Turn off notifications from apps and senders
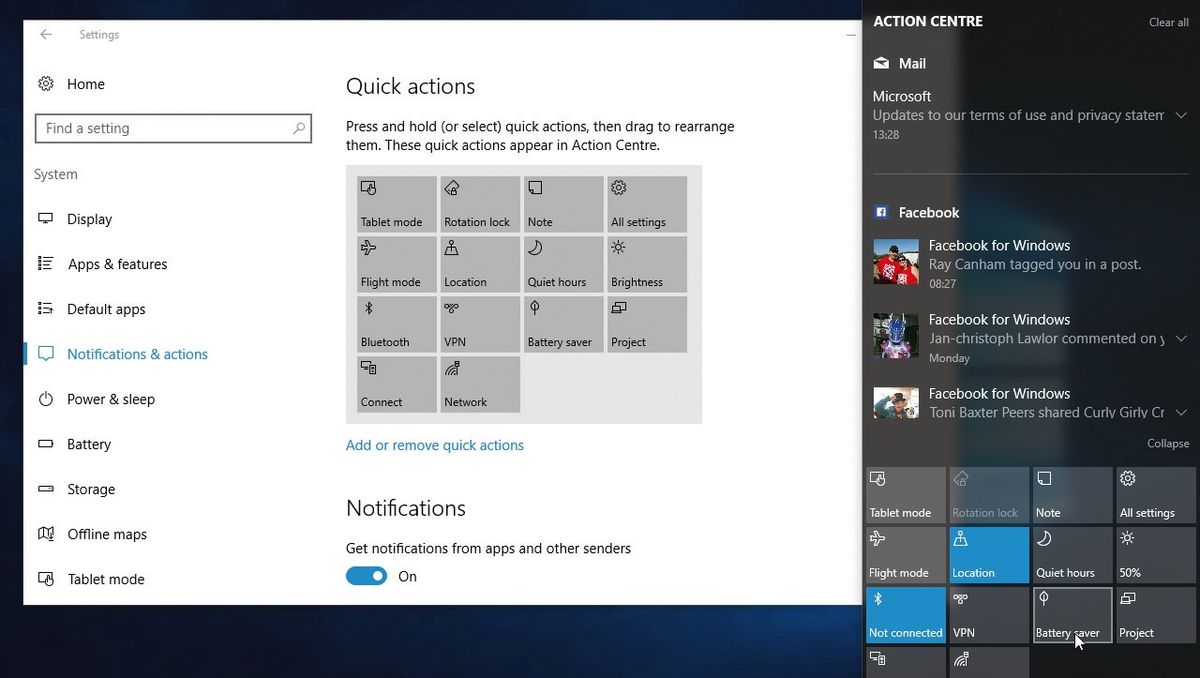Viewport: 1200px width, 678px height. click(x=366, y=576)
